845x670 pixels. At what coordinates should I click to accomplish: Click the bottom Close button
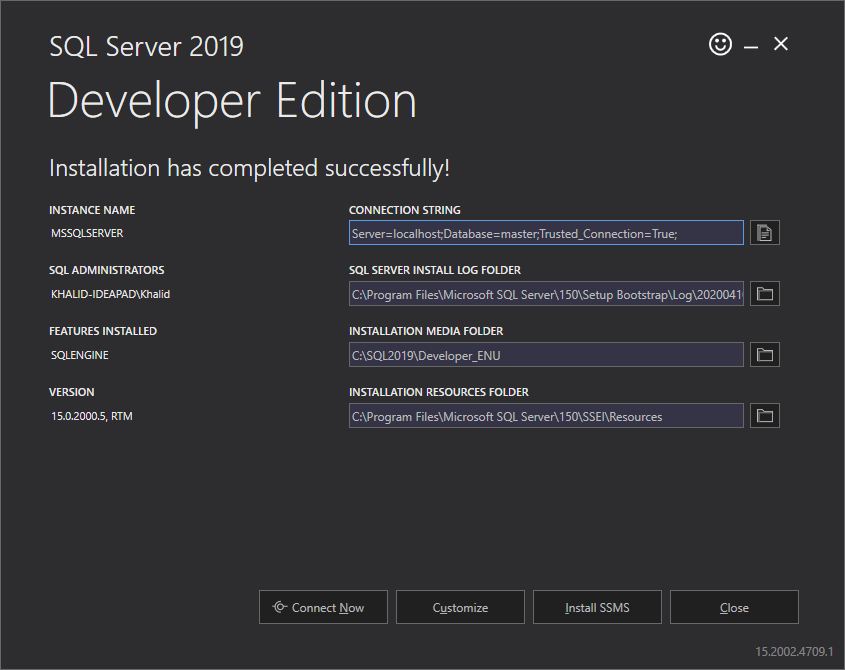coord(734,607)
